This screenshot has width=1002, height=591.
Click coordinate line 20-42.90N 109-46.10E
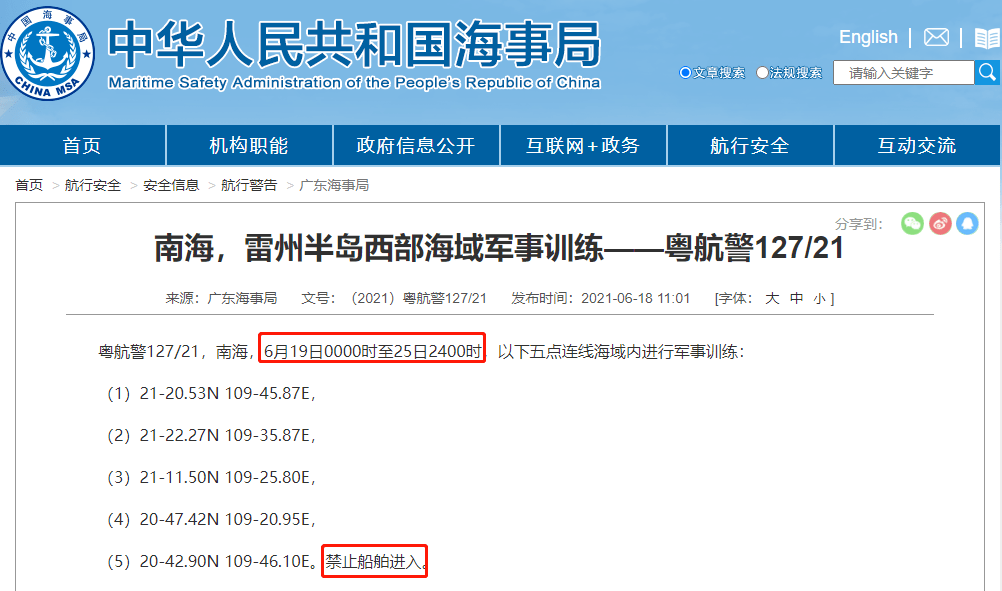pos(225,562)
